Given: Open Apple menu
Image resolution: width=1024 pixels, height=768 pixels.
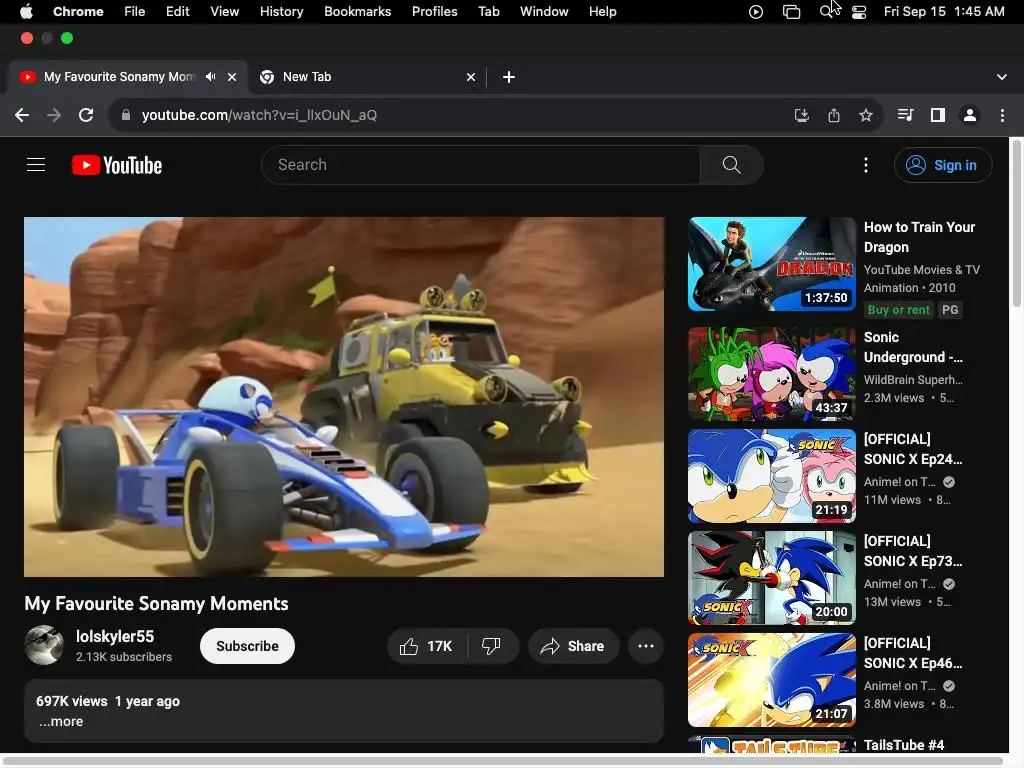Looking at the screenshot, I should pyautogui.click(x=26, y=12).
